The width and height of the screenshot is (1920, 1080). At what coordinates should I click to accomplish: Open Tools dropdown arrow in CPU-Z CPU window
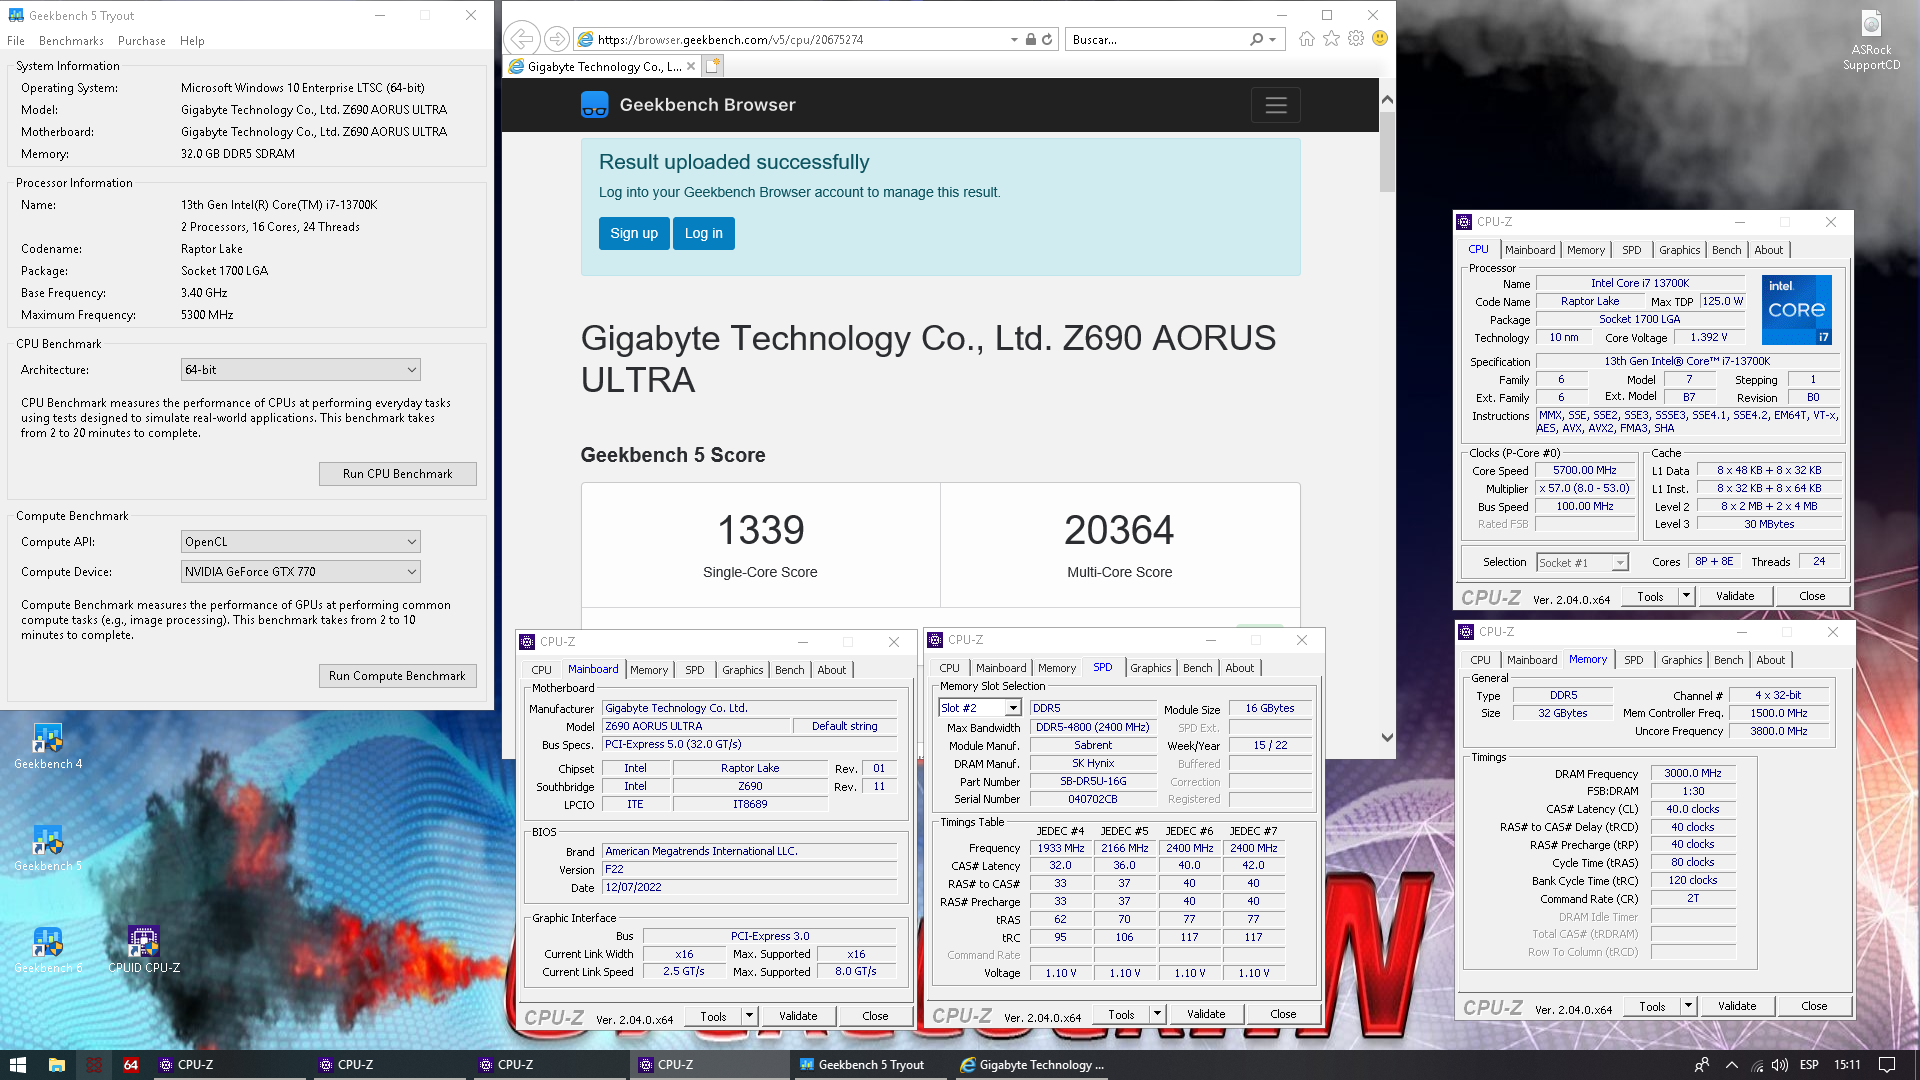coord(1686,596)
